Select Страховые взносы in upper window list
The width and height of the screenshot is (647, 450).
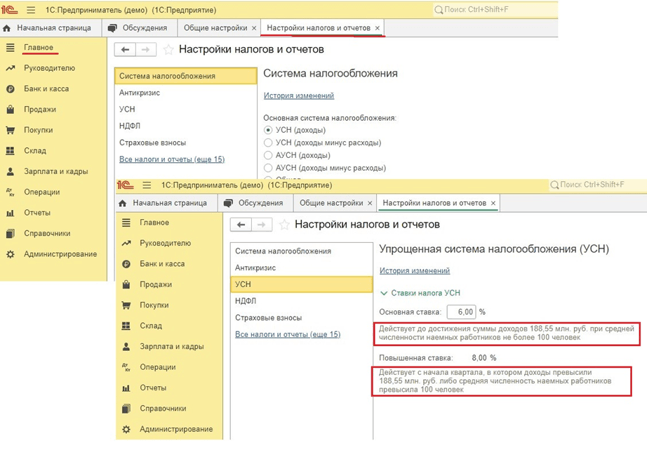pos(186,143)
